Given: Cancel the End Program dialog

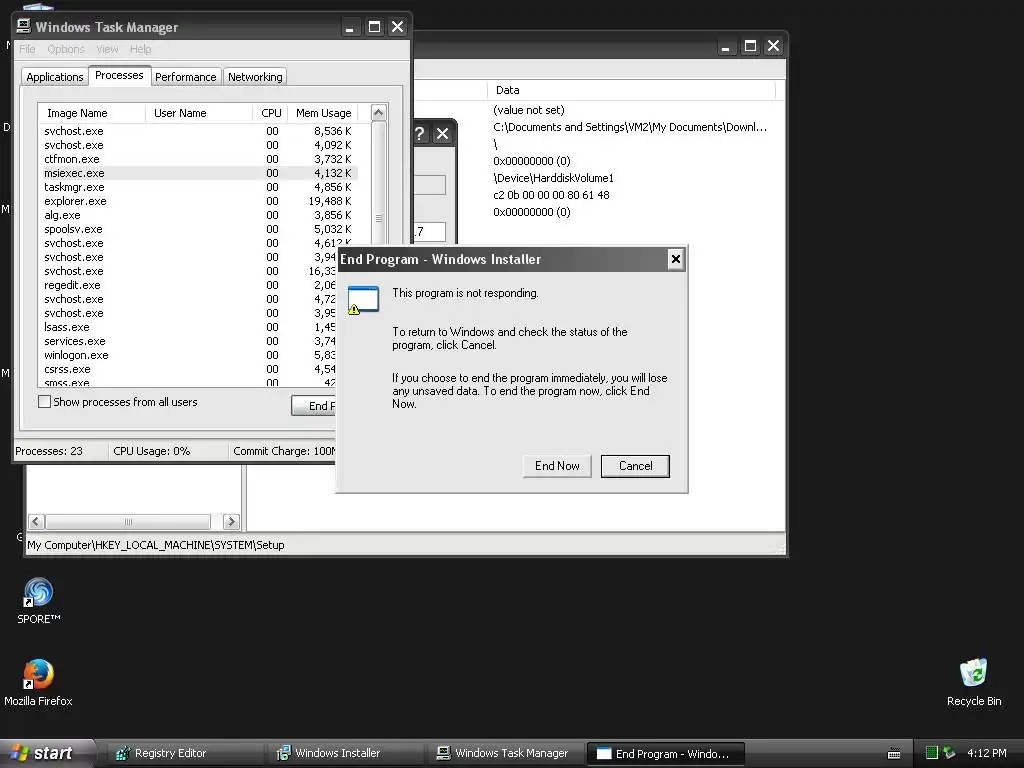Looking at the screenshot, I should tap(635, 466).
